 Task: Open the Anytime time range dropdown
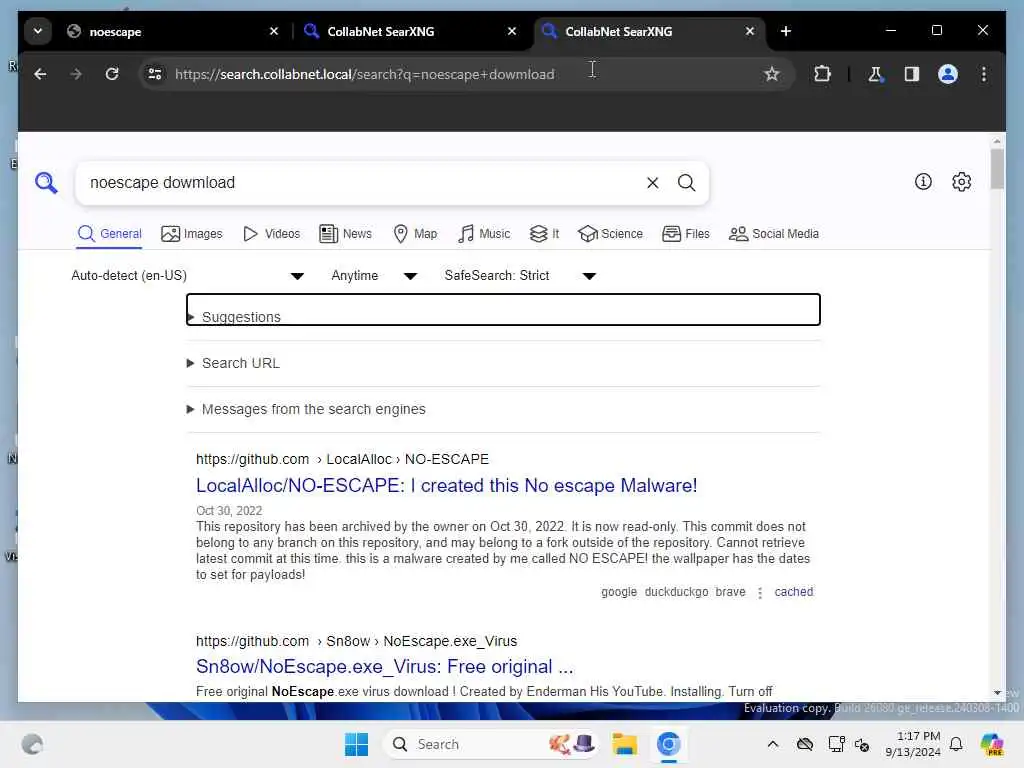tap(374, 276)
